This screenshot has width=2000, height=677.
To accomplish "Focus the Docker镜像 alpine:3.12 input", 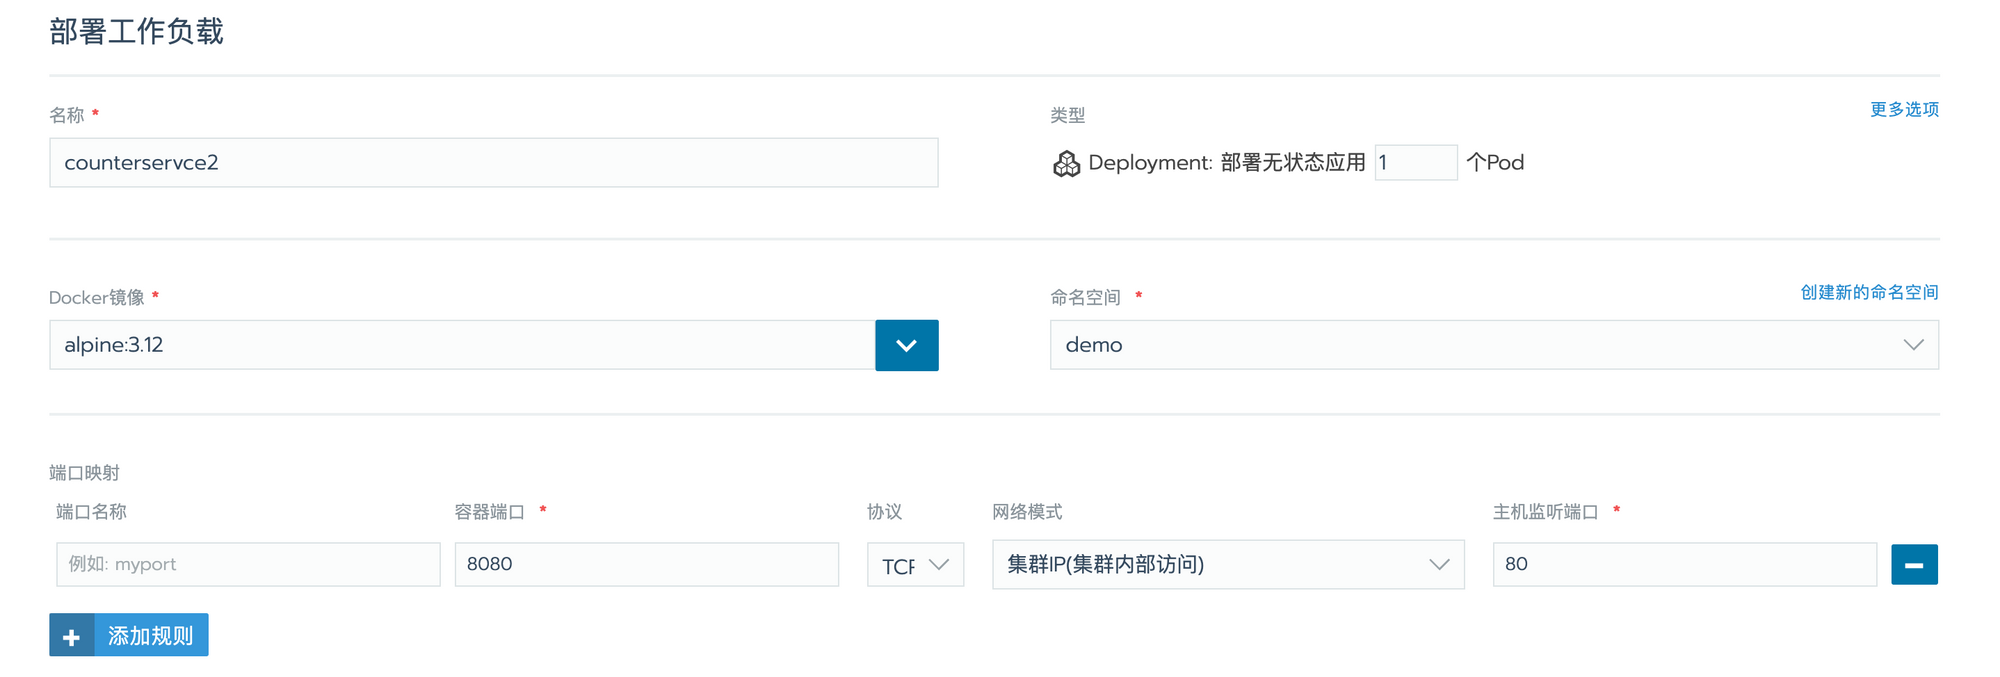I will coord(461,345).
